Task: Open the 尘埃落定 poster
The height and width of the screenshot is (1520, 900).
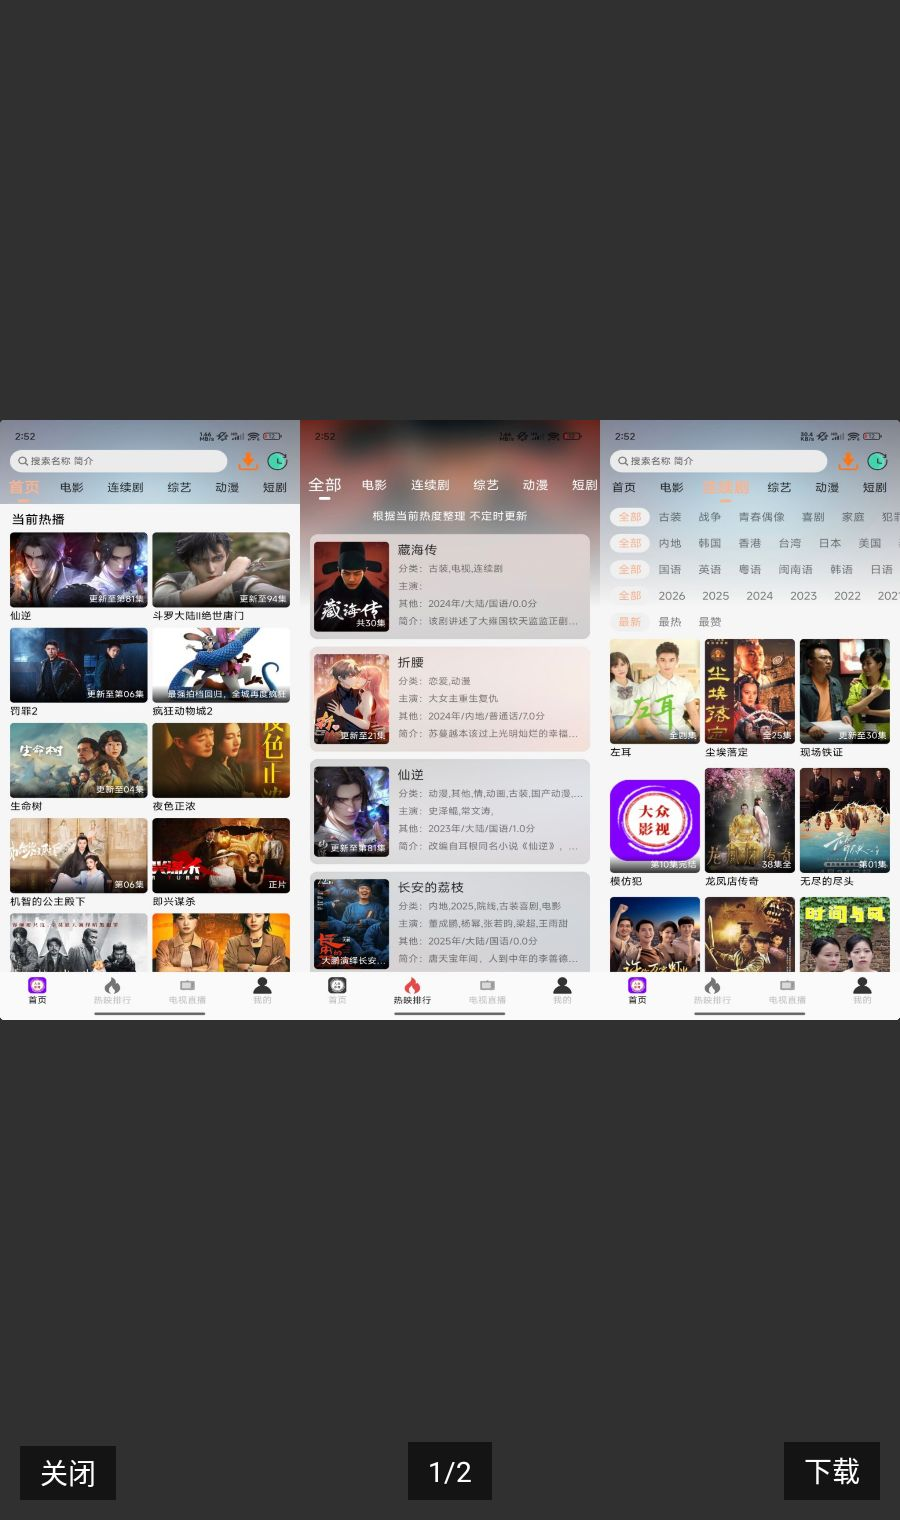Action: (x=750, y=691)
